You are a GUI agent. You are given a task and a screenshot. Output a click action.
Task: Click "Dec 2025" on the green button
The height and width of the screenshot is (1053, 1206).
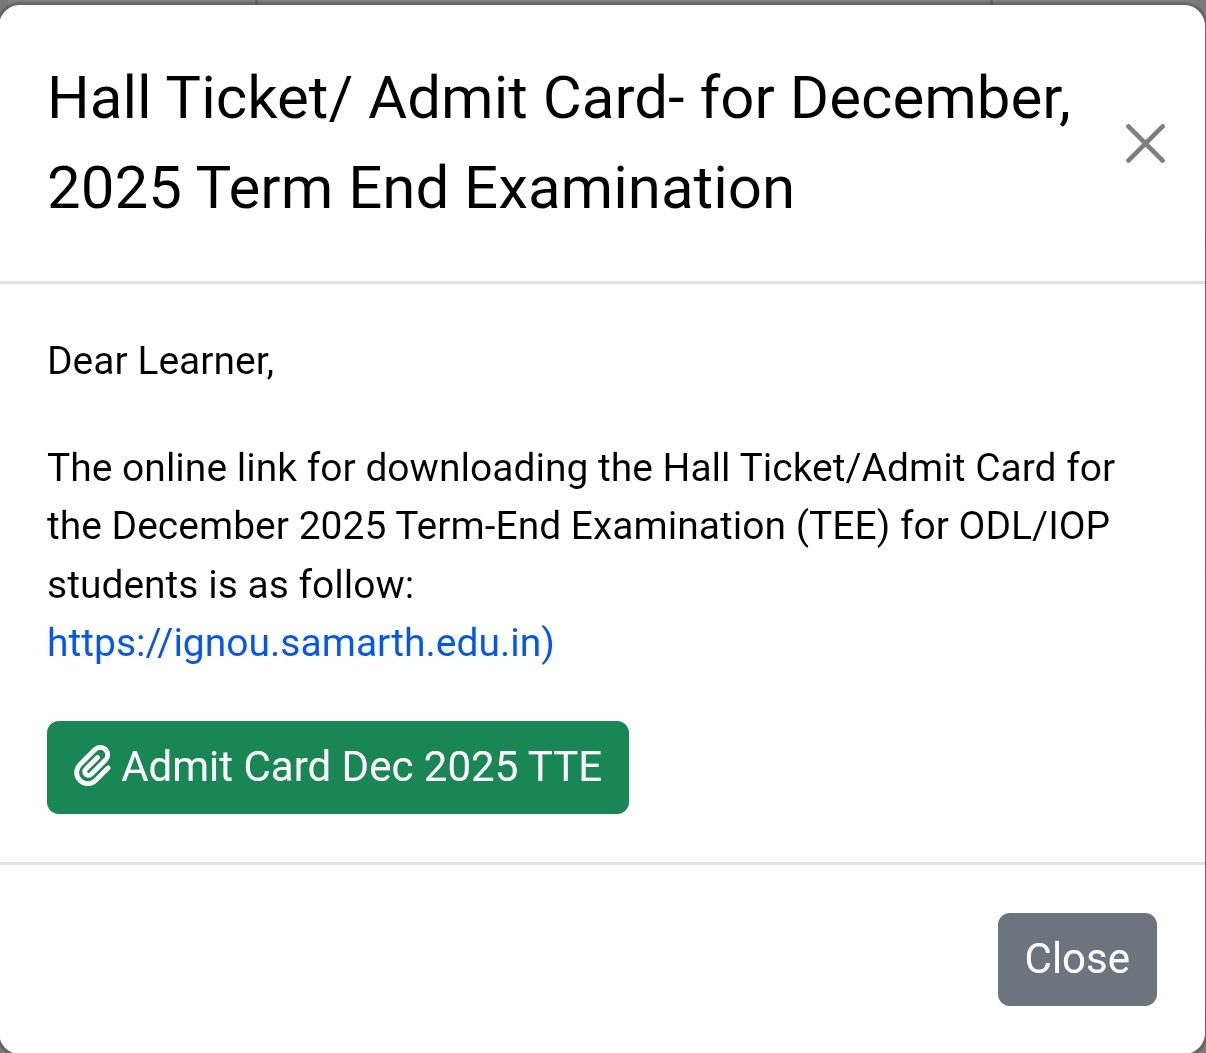(x=430, y=767)
